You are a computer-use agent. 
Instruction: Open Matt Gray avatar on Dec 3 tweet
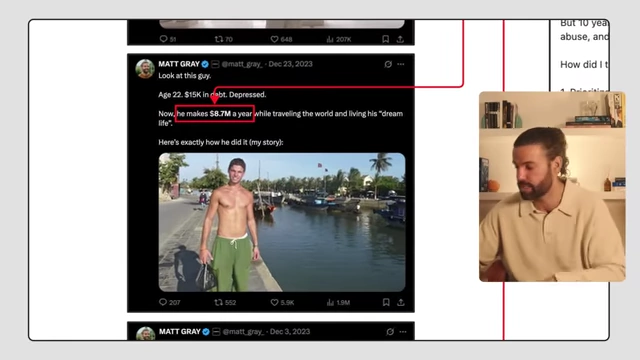tap(146, 333)
